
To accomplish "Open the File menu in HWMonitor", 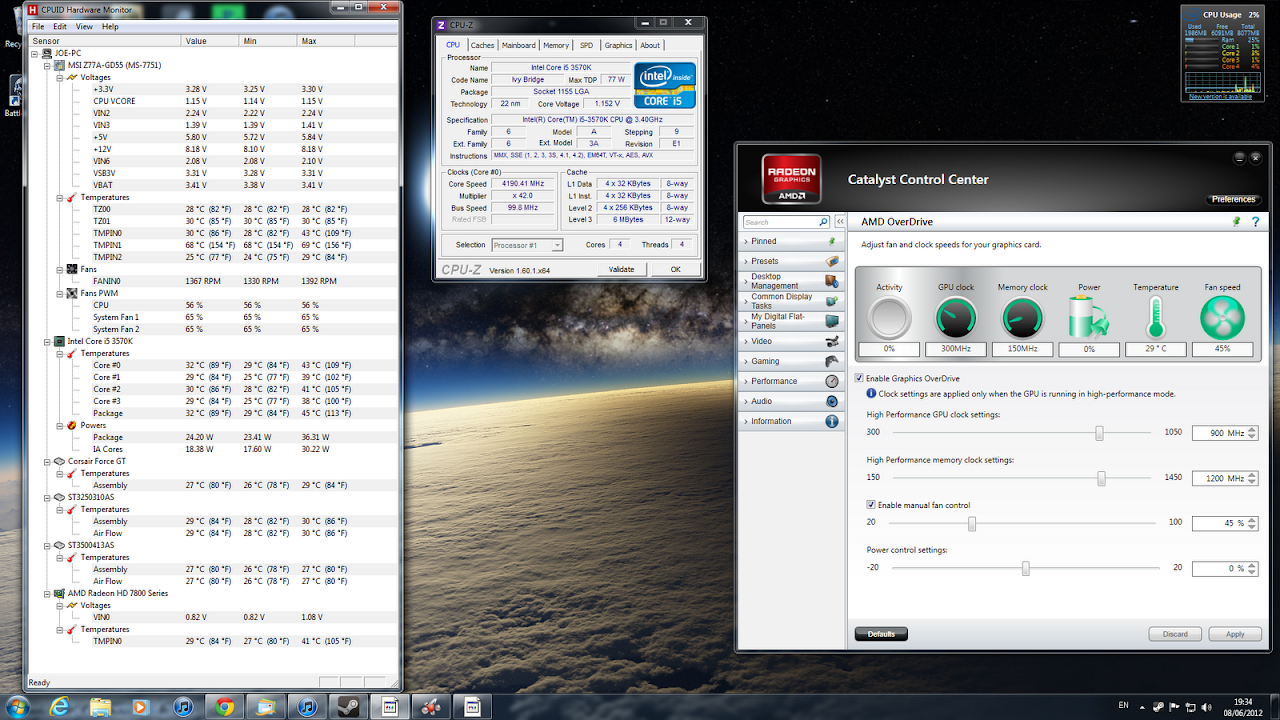I will (x=37, y=27).
